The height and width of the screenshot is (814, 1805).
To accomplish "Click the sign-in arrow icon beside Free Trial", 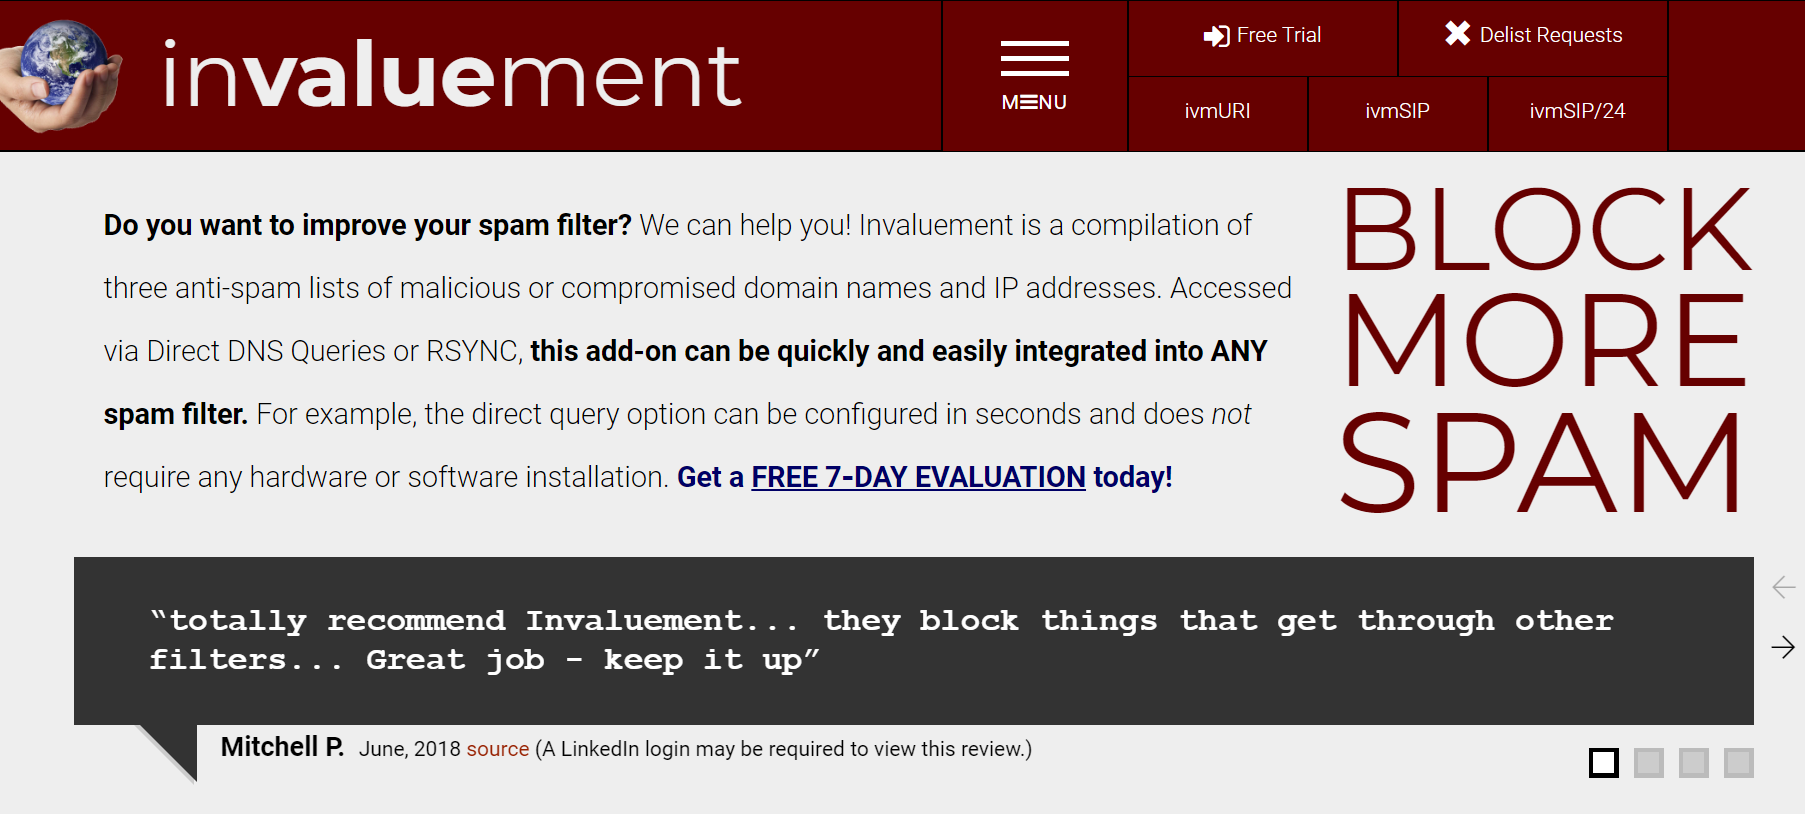I will [1216, 36].
